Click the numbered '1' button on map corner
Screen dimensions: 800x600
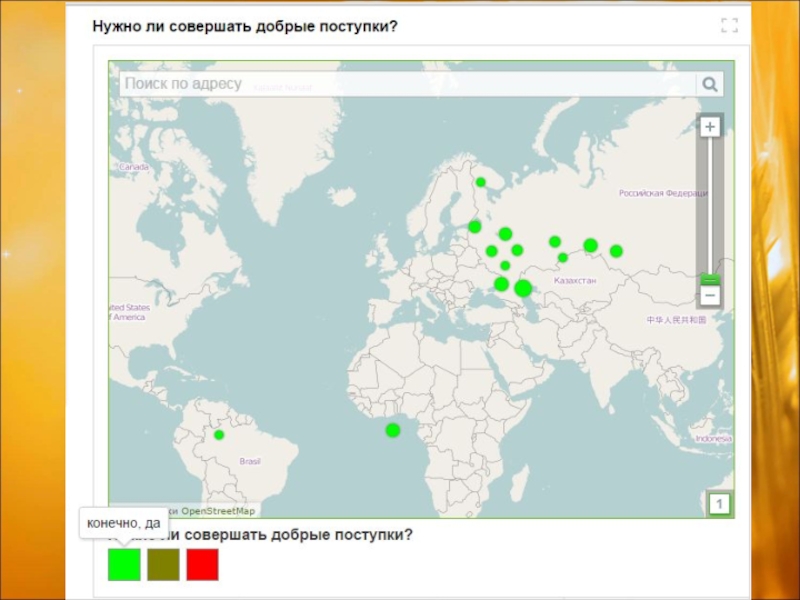(x=719, y=504)
